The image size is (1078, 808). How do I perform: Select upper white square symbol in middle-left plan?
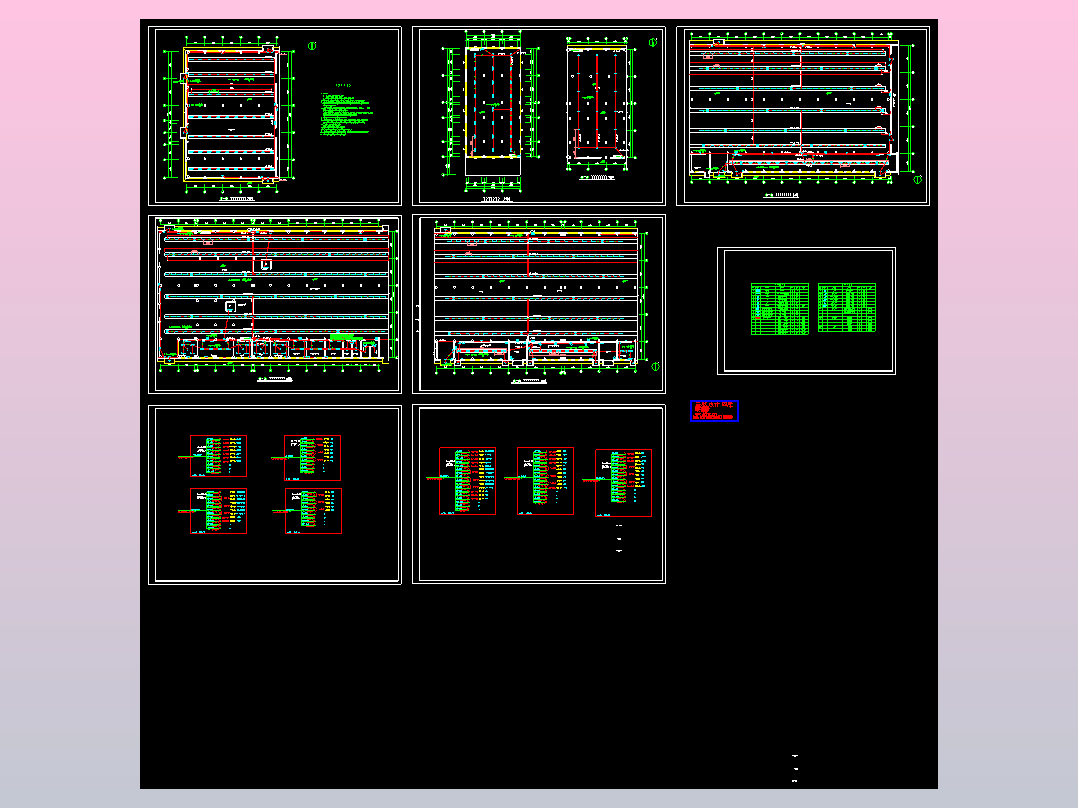point(266,265)
